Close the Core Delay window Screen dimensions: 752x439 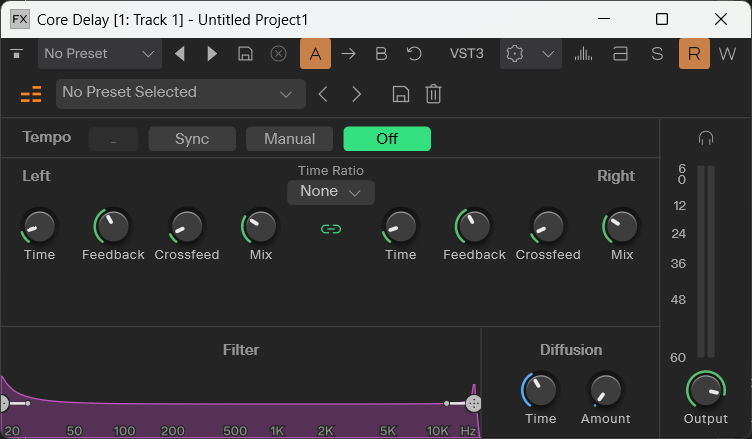pyautogui.click(x=721, y=19)
